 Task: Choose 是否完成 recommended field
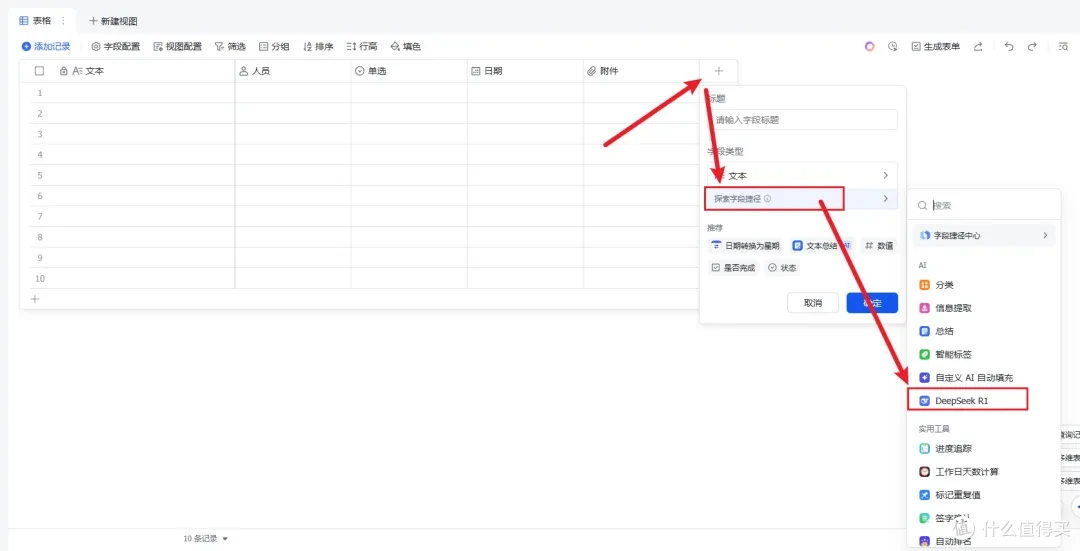pyautogui.click(x=734, y=268)
